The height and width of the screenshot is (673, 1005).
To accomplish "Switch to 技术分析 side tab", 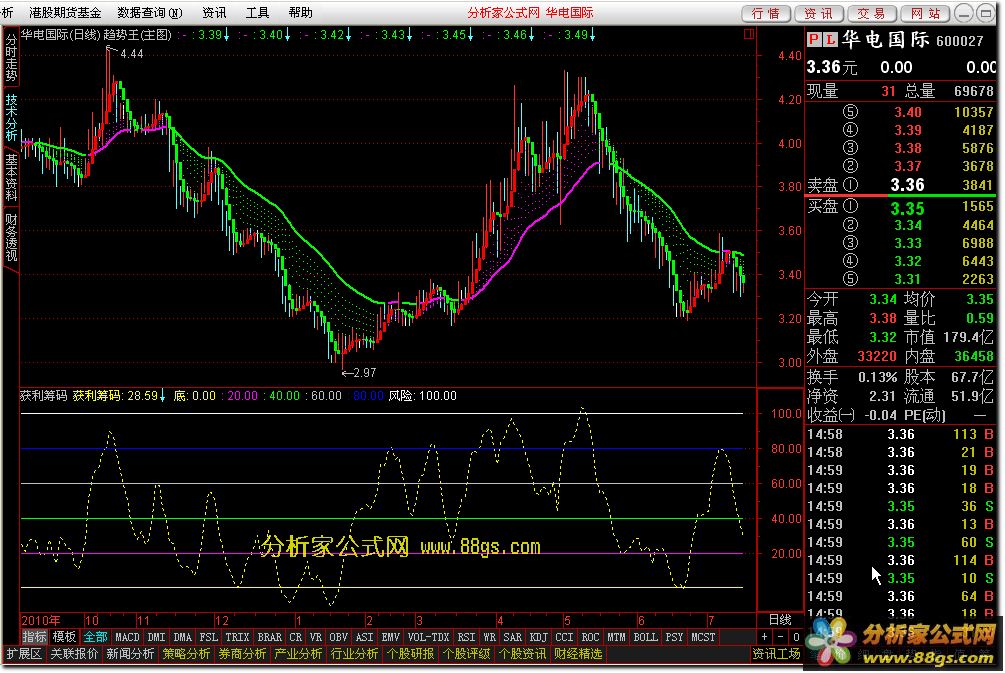I will pyautogui.click(x=11, y=117).
